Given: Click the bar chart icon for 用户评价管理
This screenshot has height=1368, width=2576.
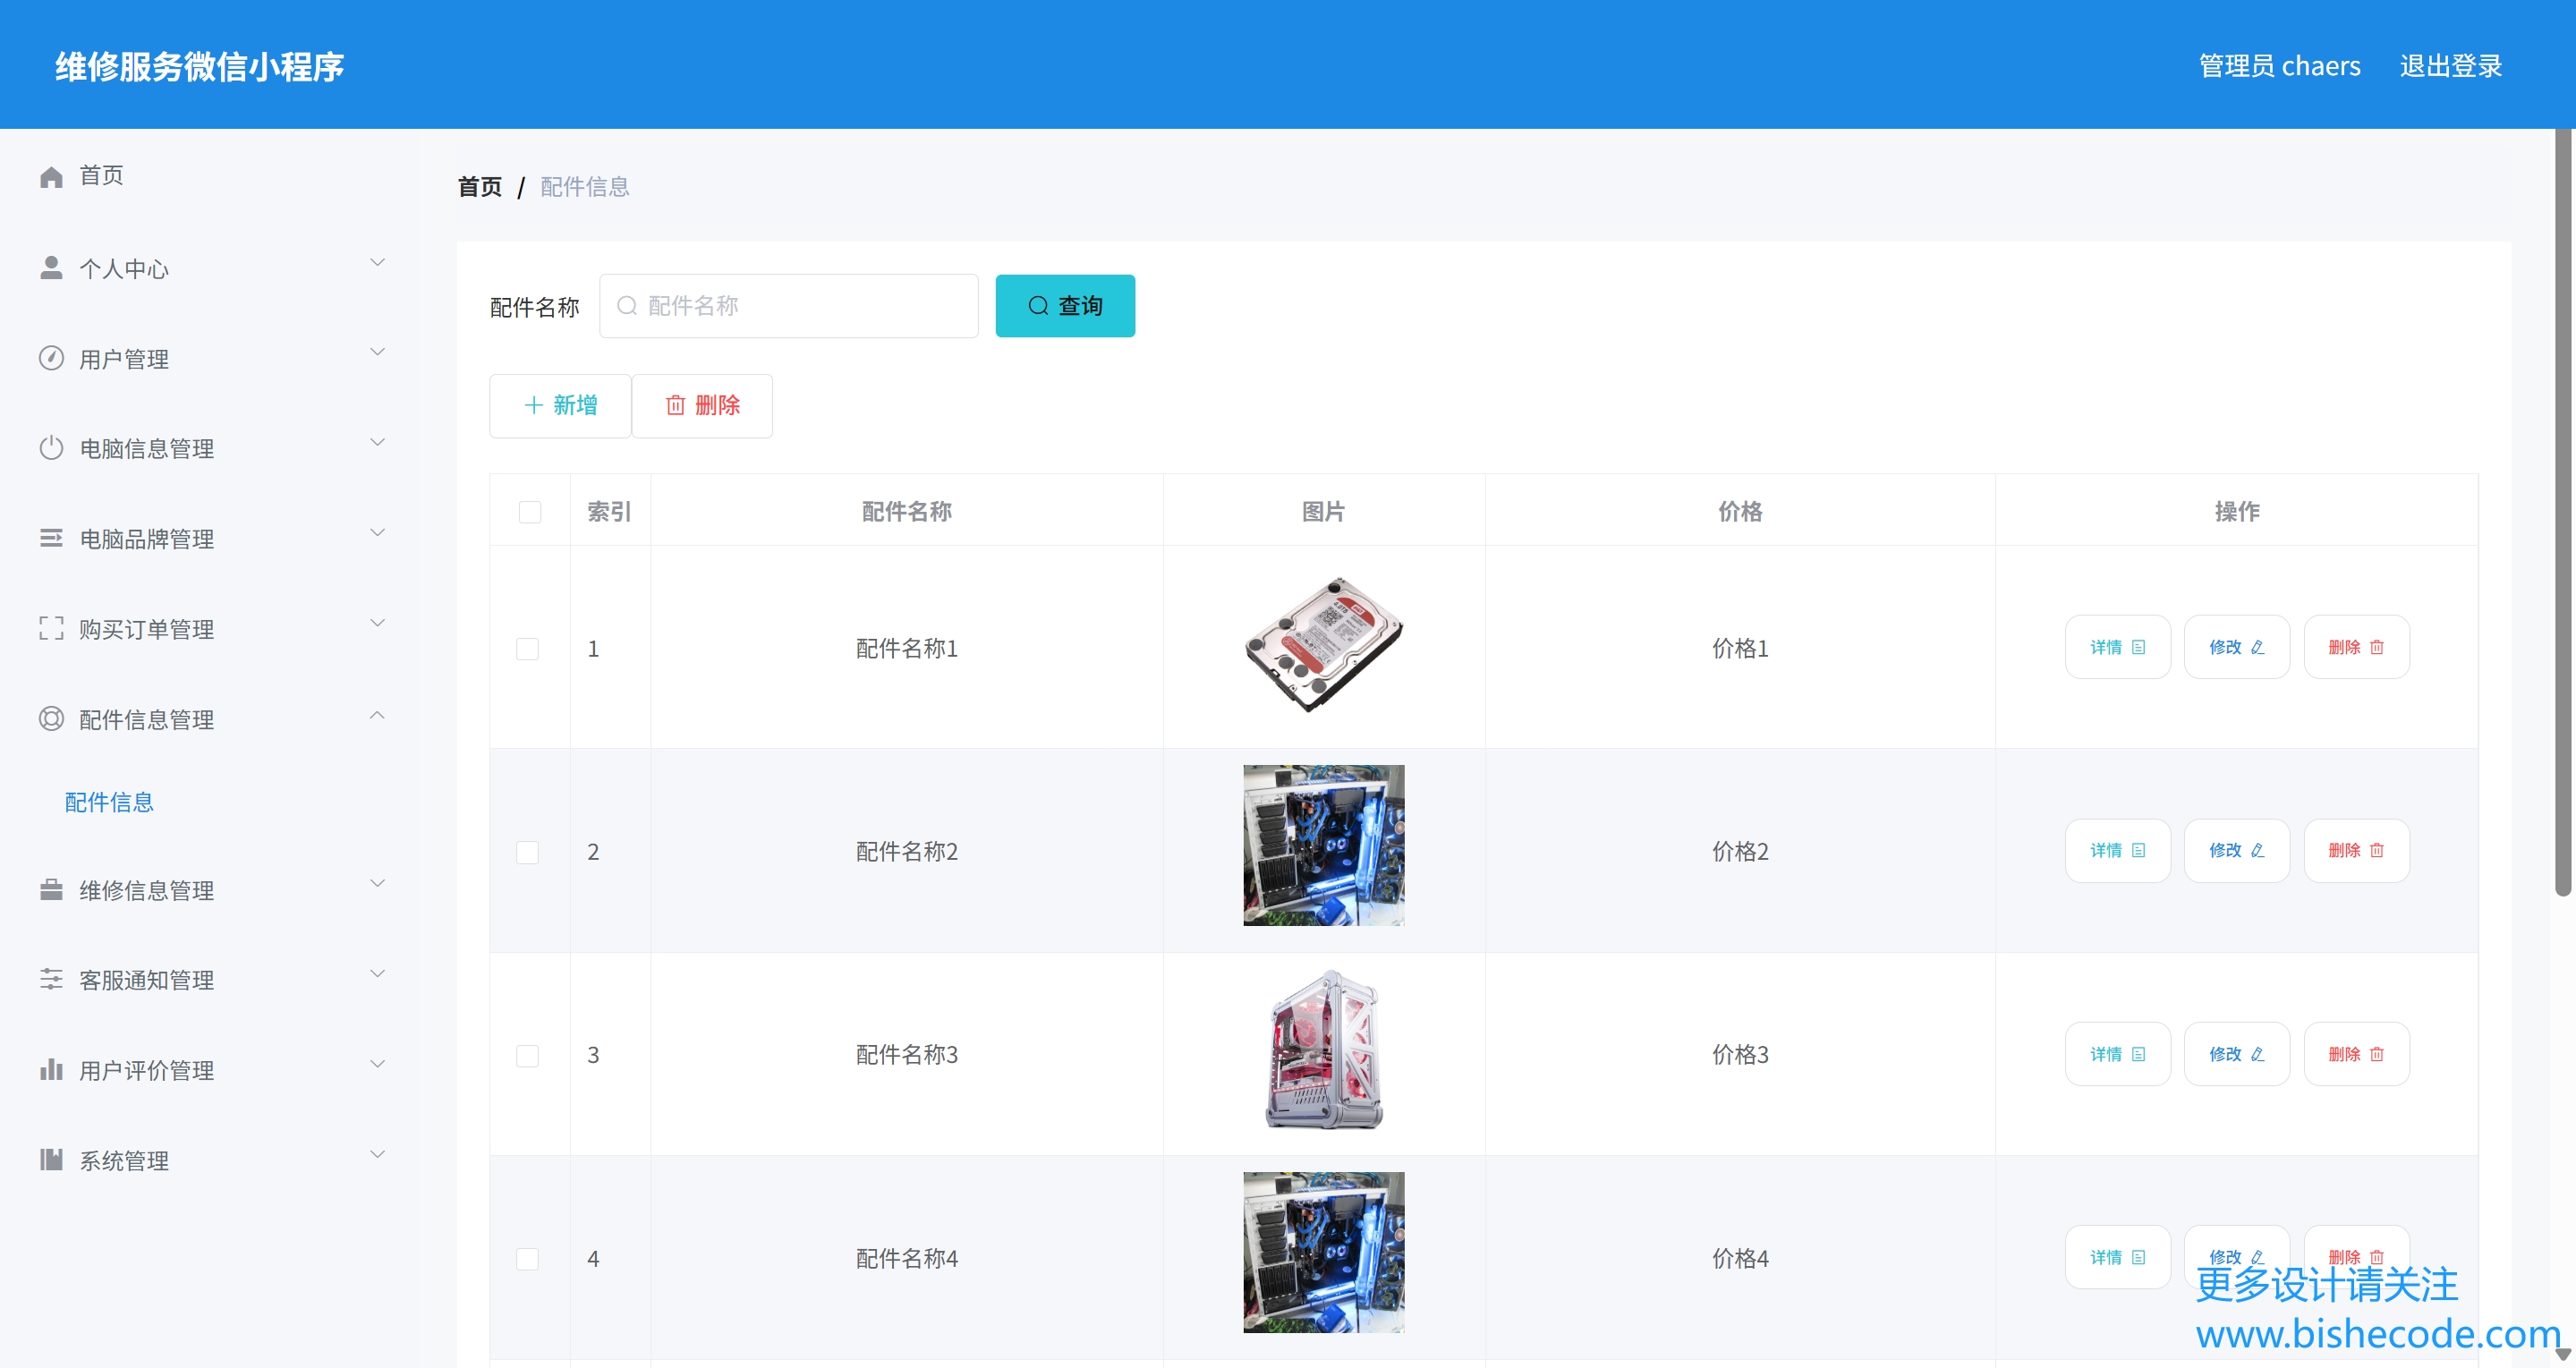Looking at the screenshot, I should click(x=51, y=1069).
